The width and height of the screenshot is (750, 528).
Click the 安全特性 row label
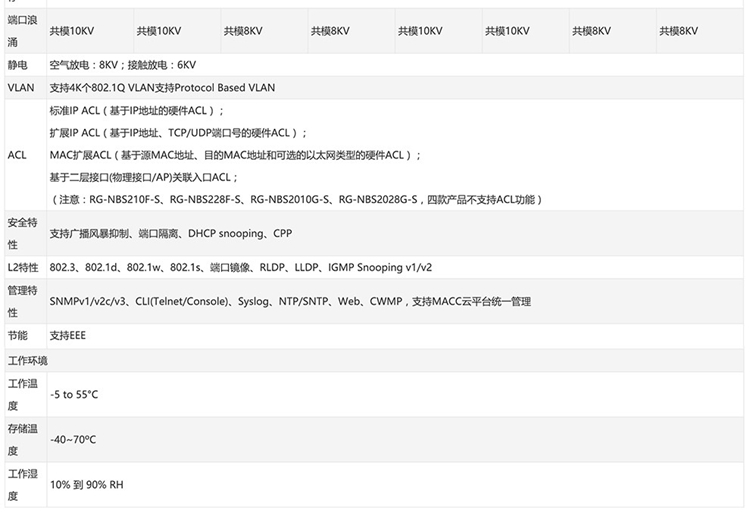click(22, 233)
